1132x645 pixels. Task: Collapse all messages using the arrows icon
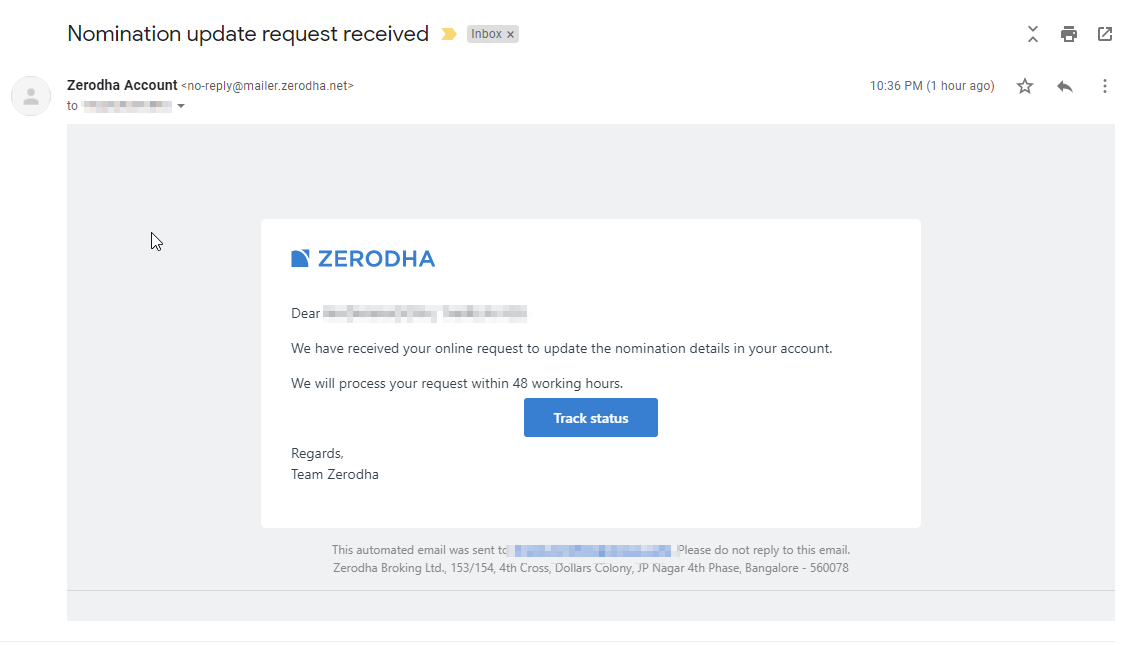click(1032, 34)
